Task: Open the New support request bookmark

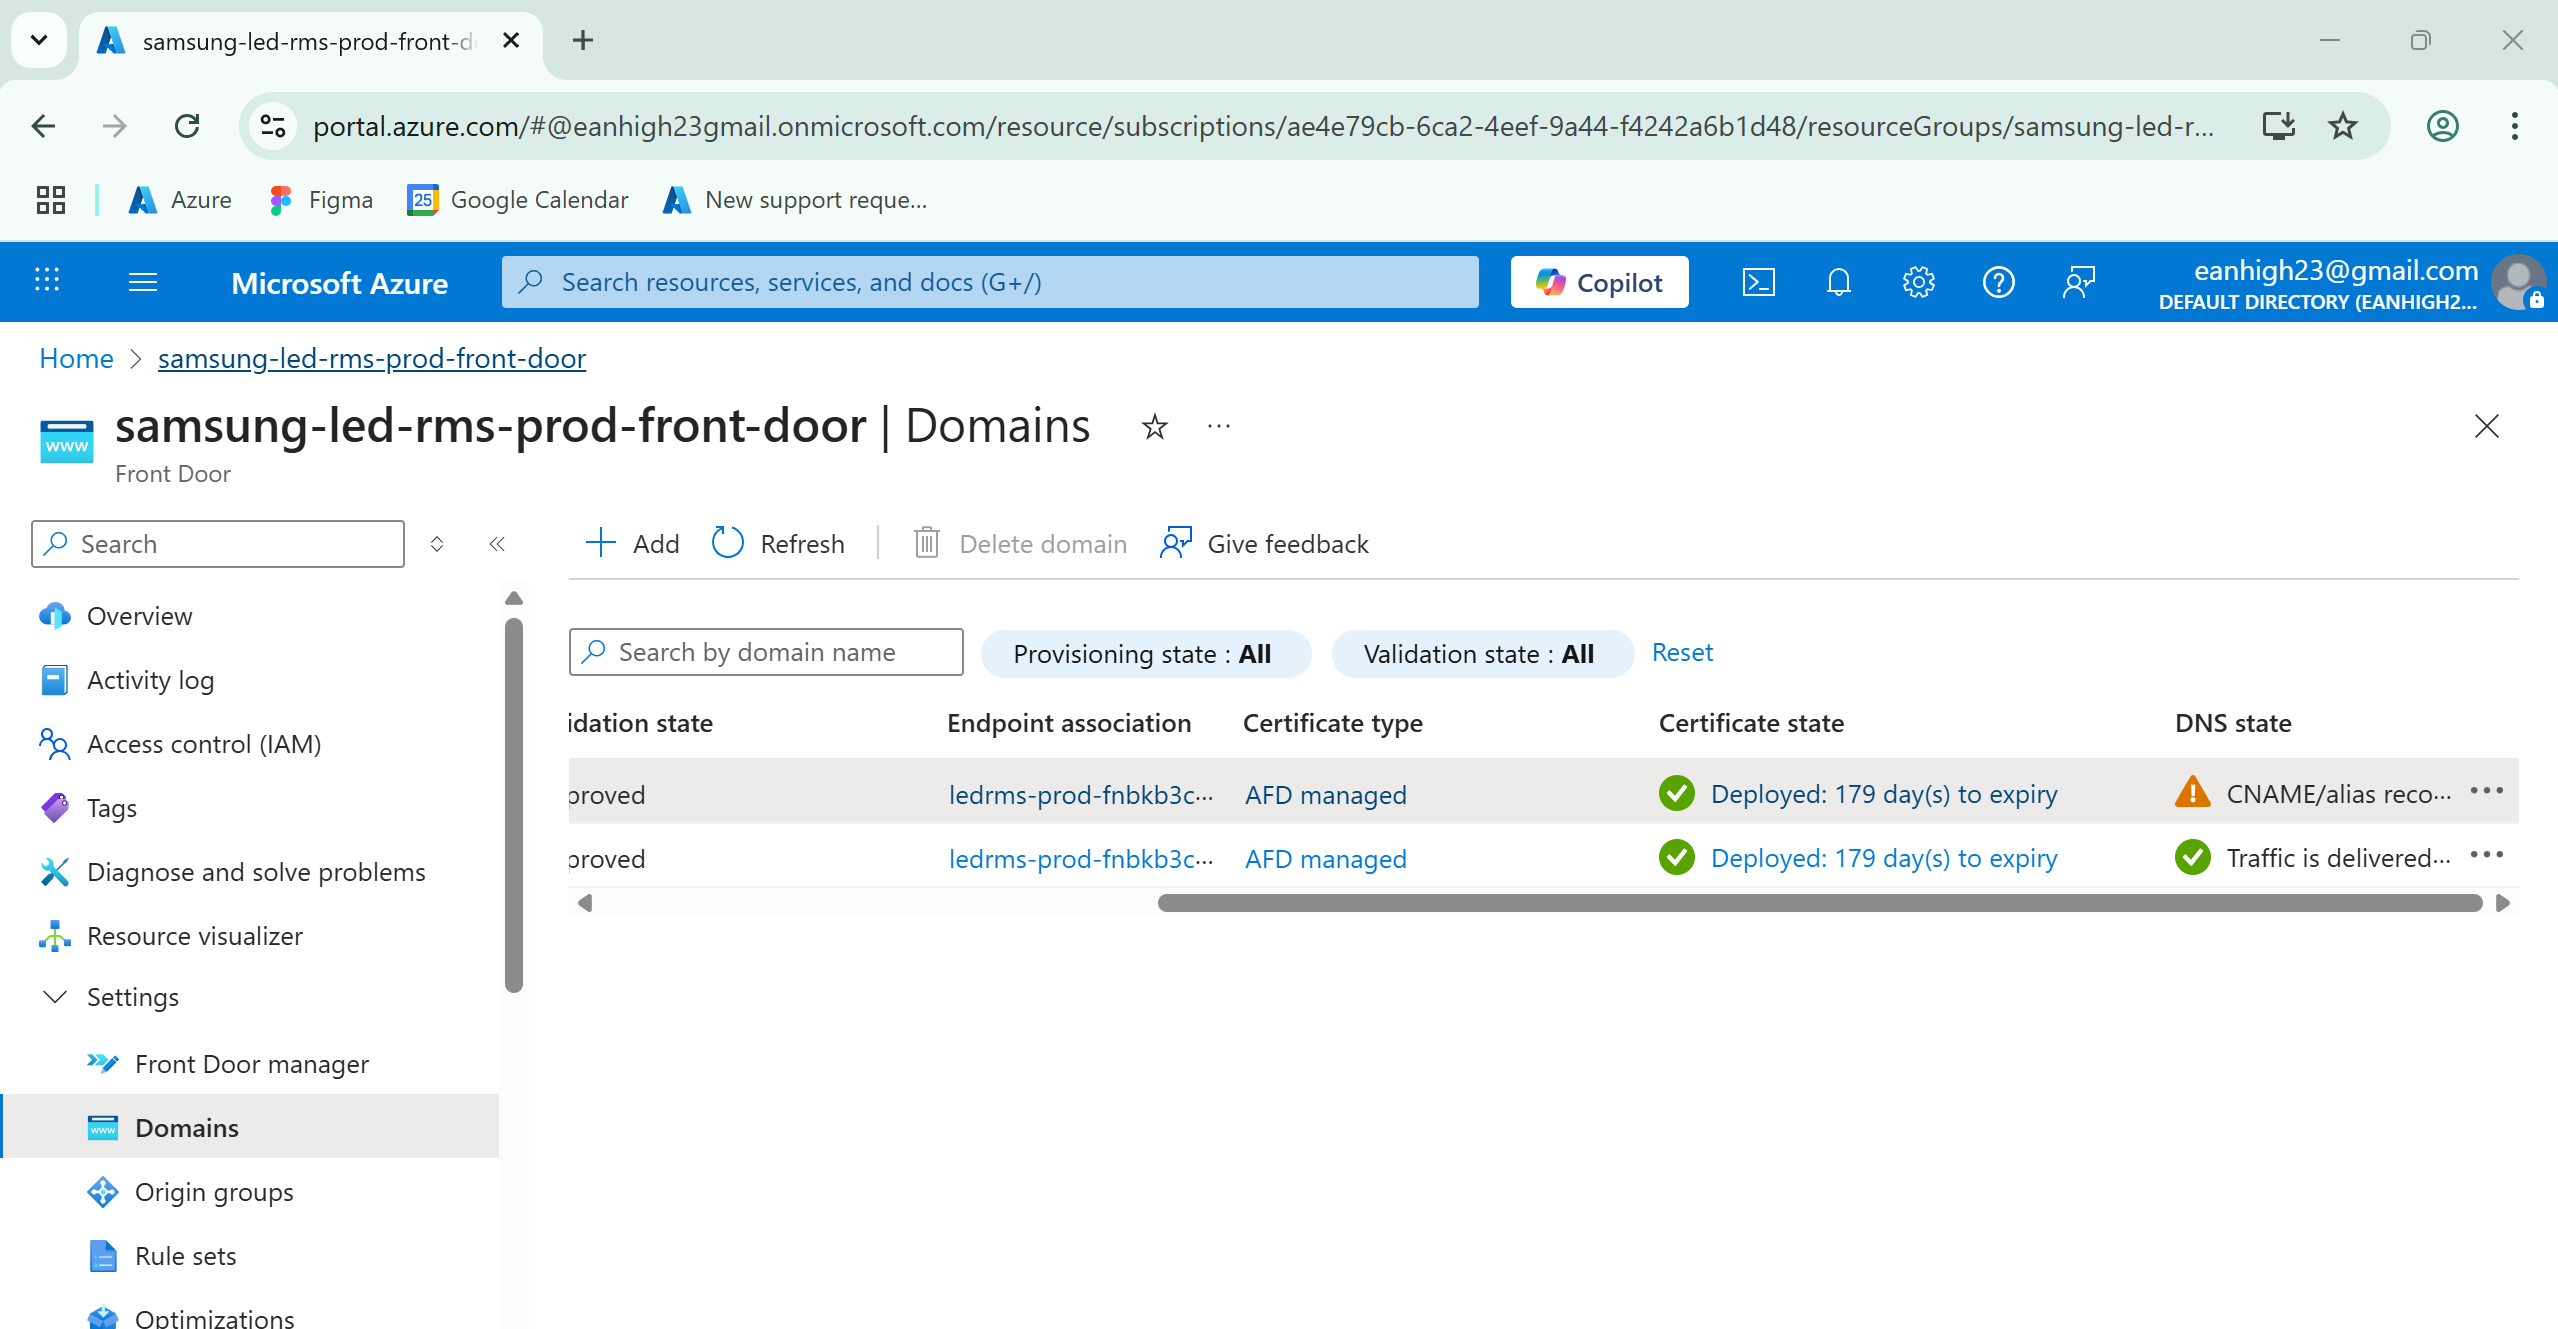Action: tap(796, 200)
